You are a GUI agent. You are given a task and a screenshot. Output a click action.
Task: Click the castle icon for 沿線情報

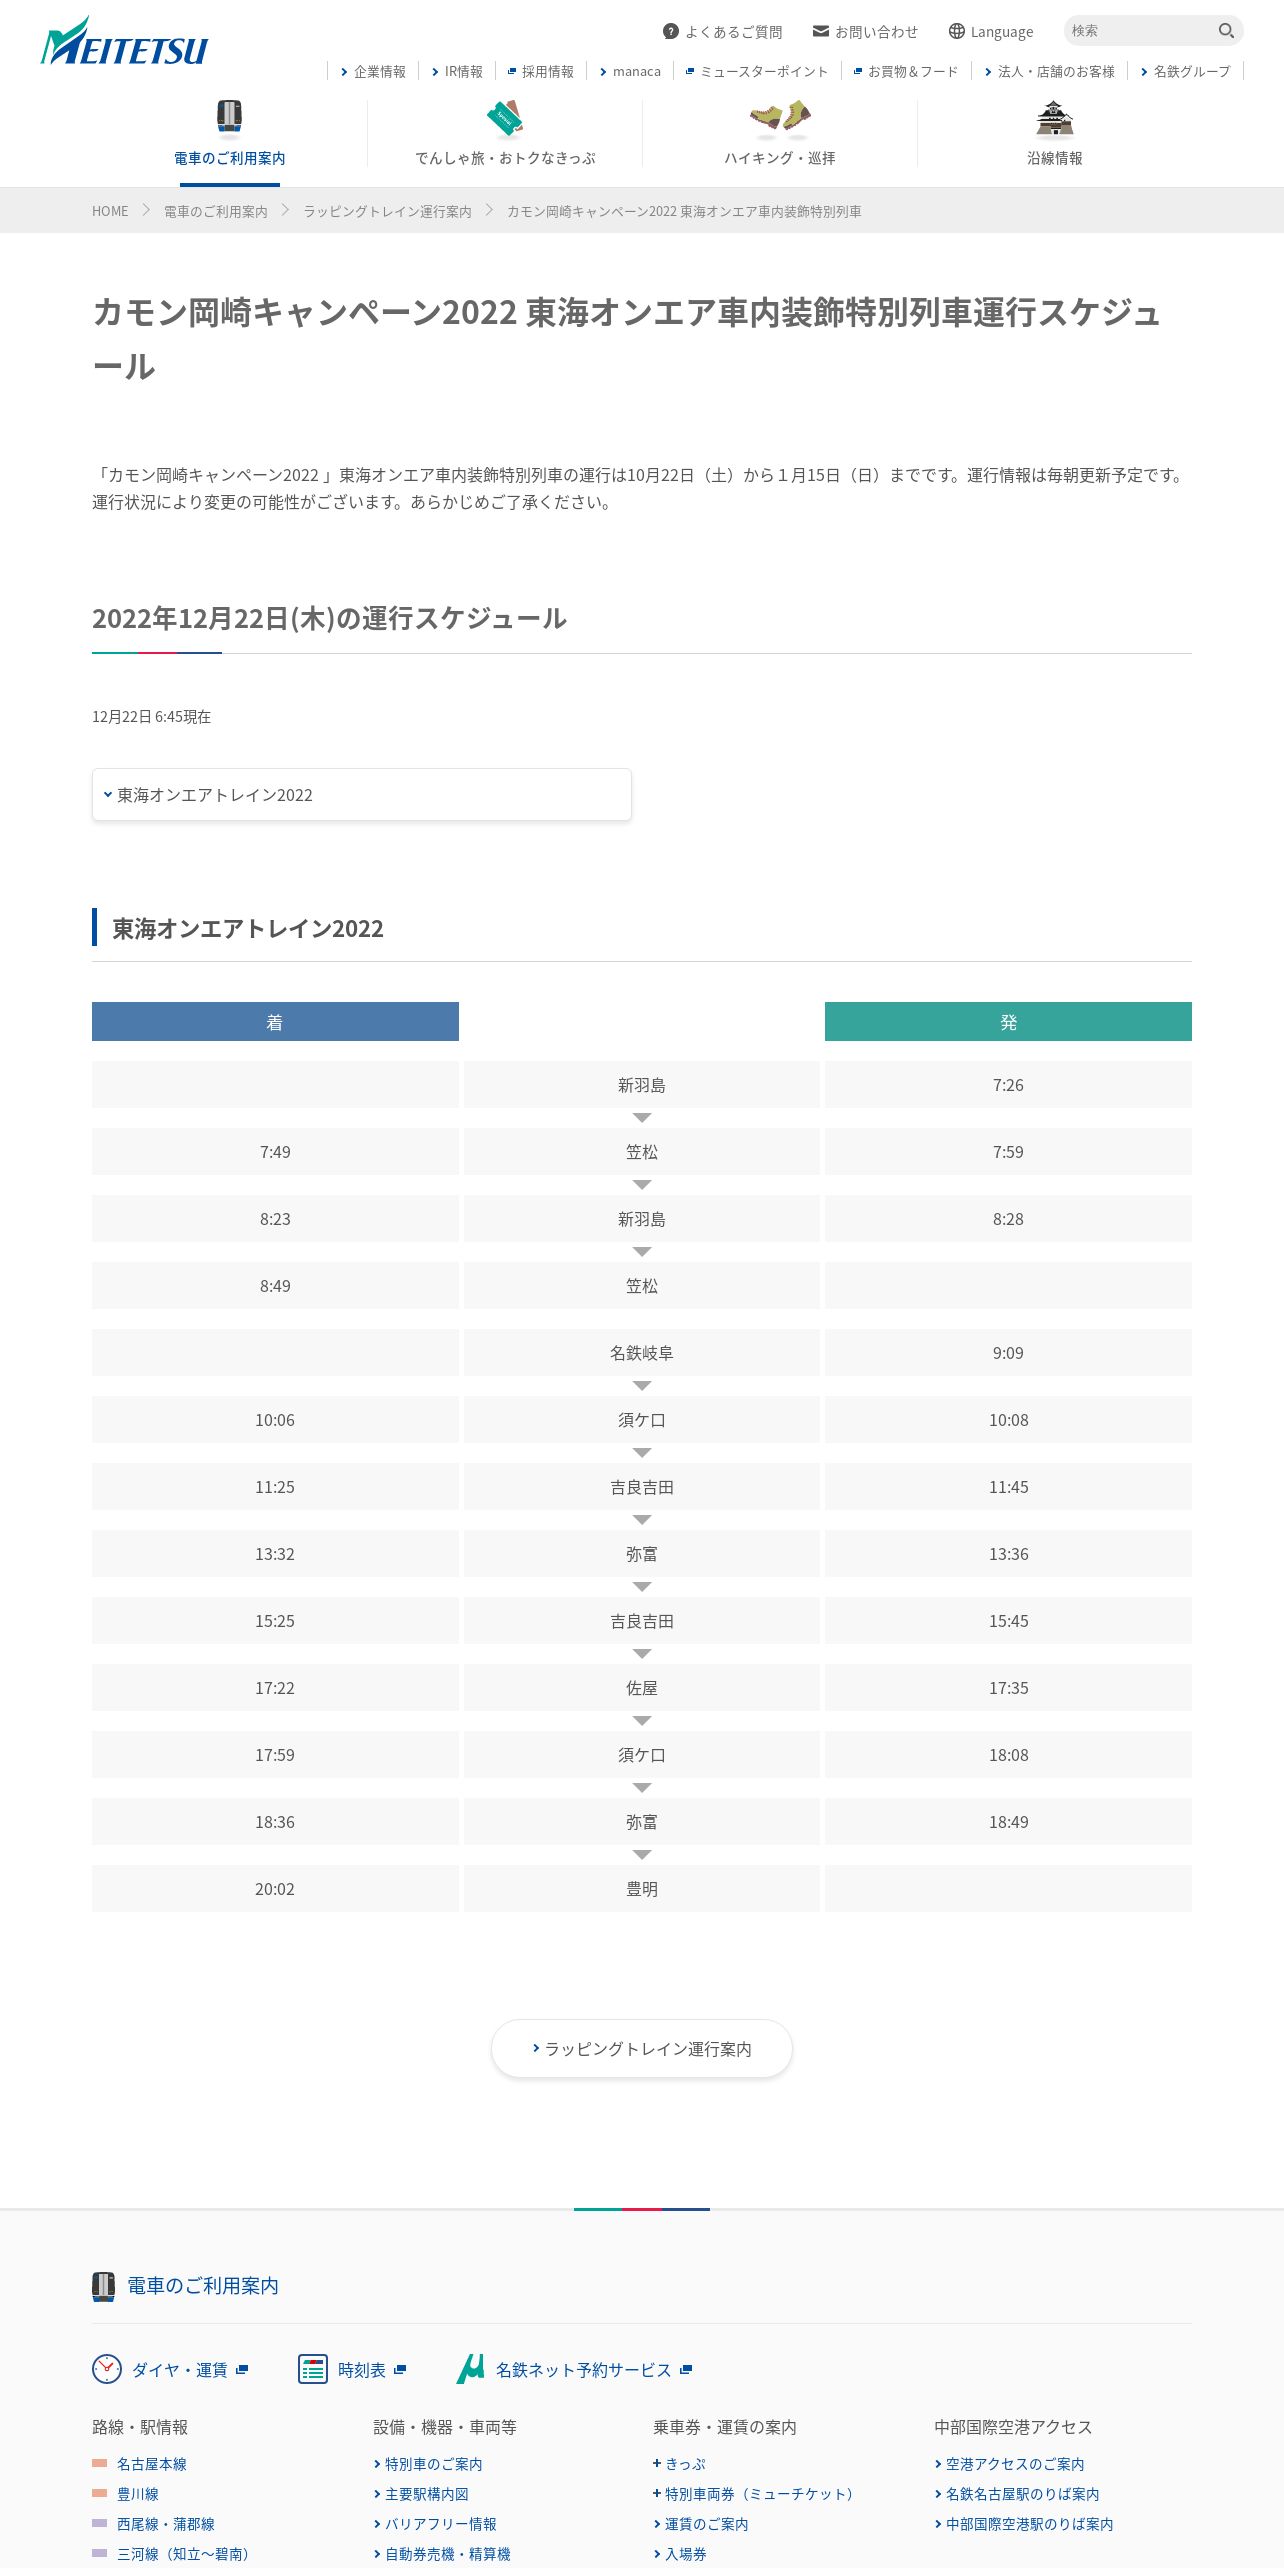(1054, 118)
